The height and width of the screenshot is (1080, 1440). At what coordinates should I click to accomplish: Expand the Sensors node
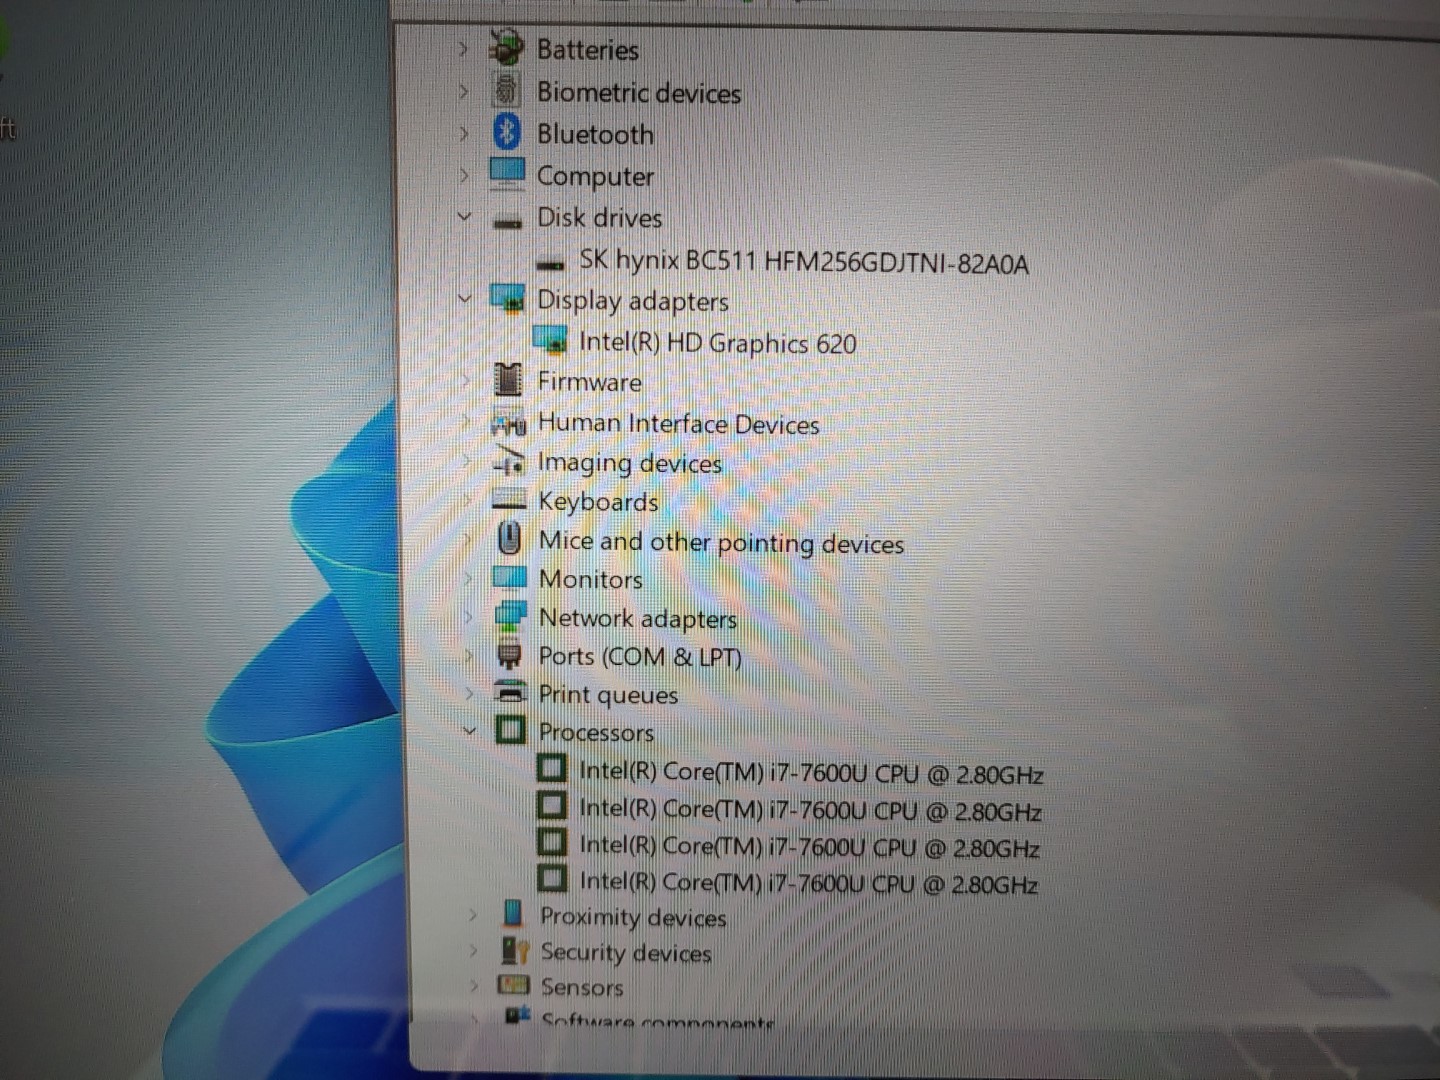point(474,985)
